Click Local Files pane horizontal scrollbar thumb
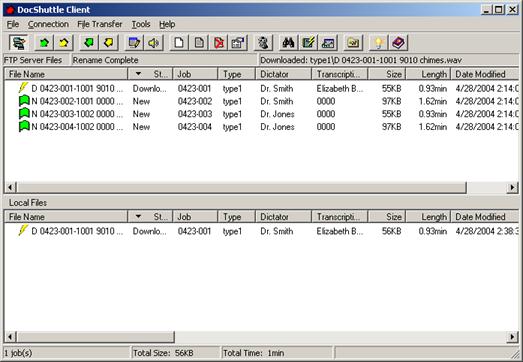This screenshot has width=523, height=362. pos(96,337)
